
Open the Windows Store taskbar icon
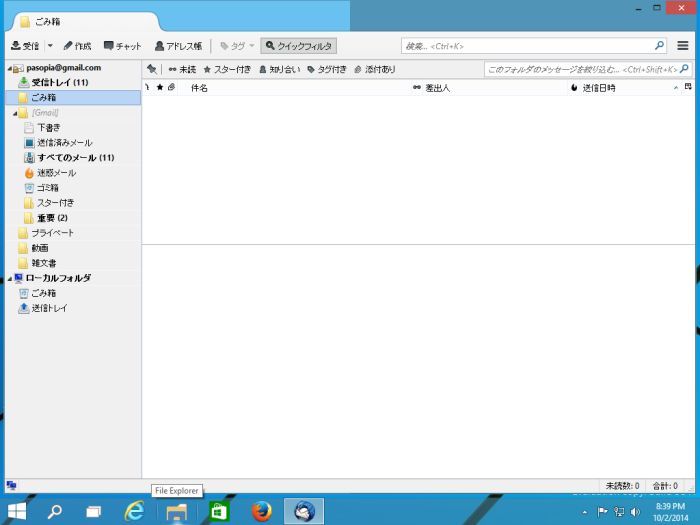[219, 512]
